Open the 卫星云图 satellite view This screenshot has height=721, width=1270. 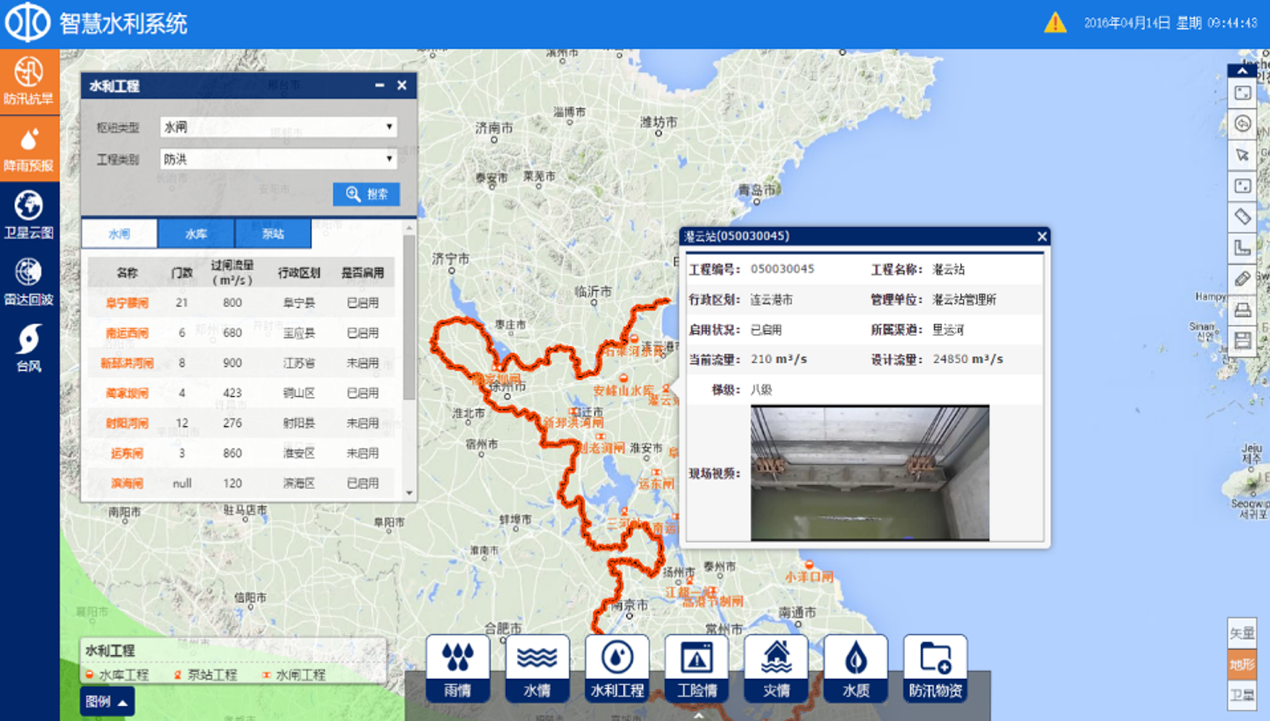(29, 215)
